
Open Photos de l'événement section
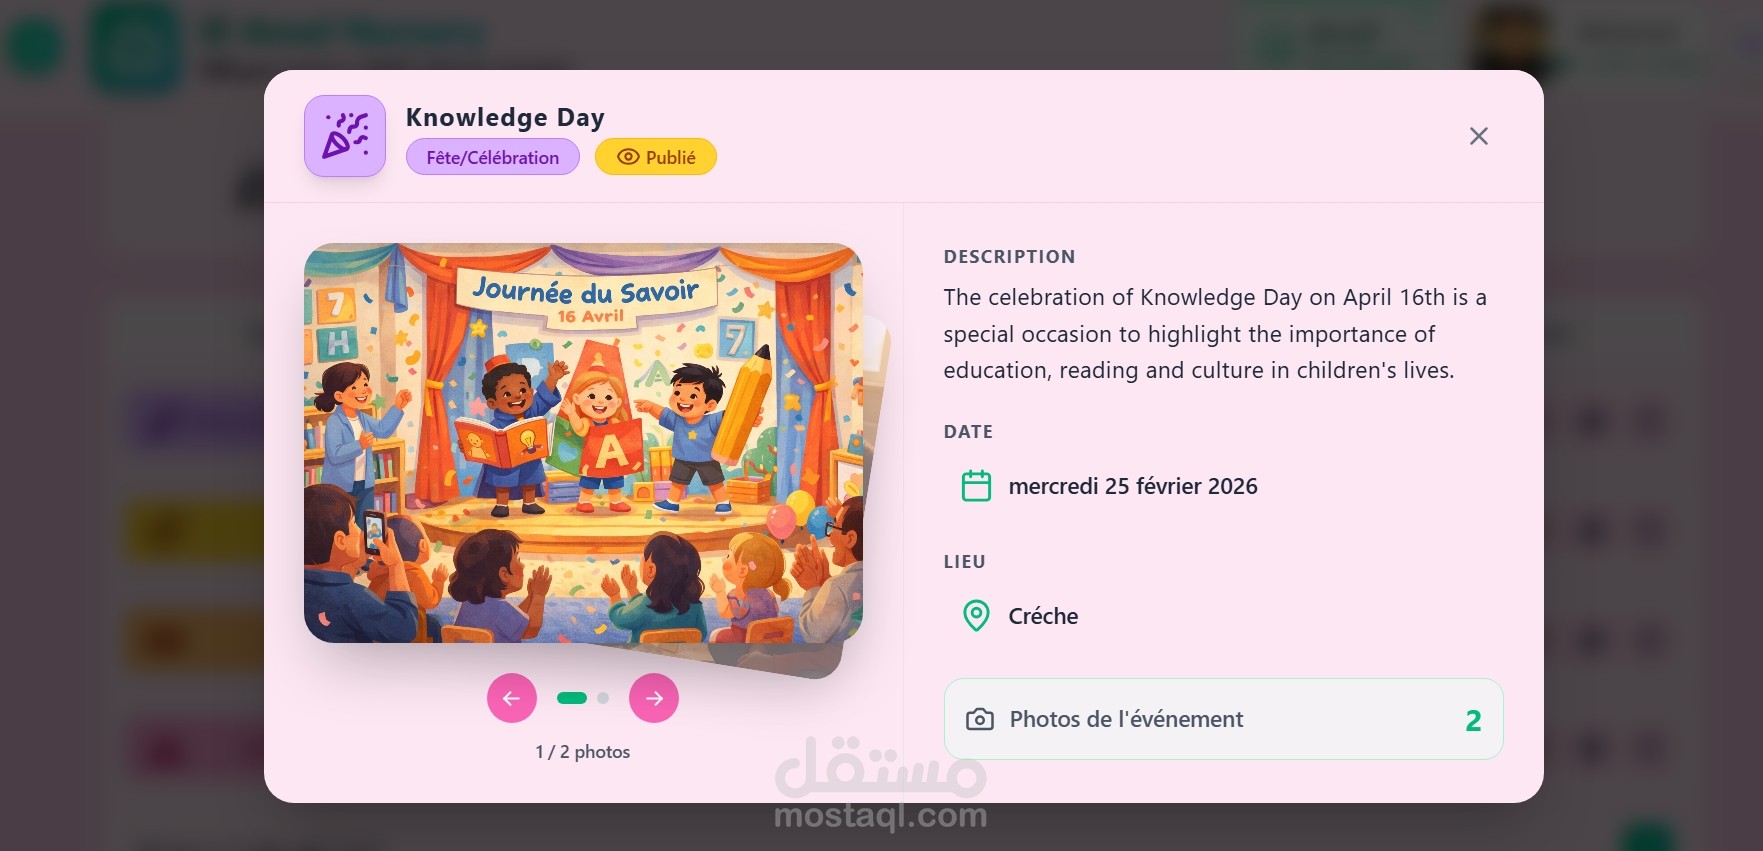point(1223,719)
